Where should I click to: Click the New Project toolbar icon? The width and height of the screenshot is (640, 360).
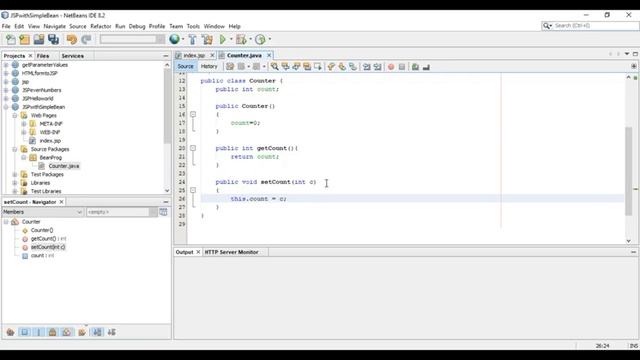click(x=24, y=40)
